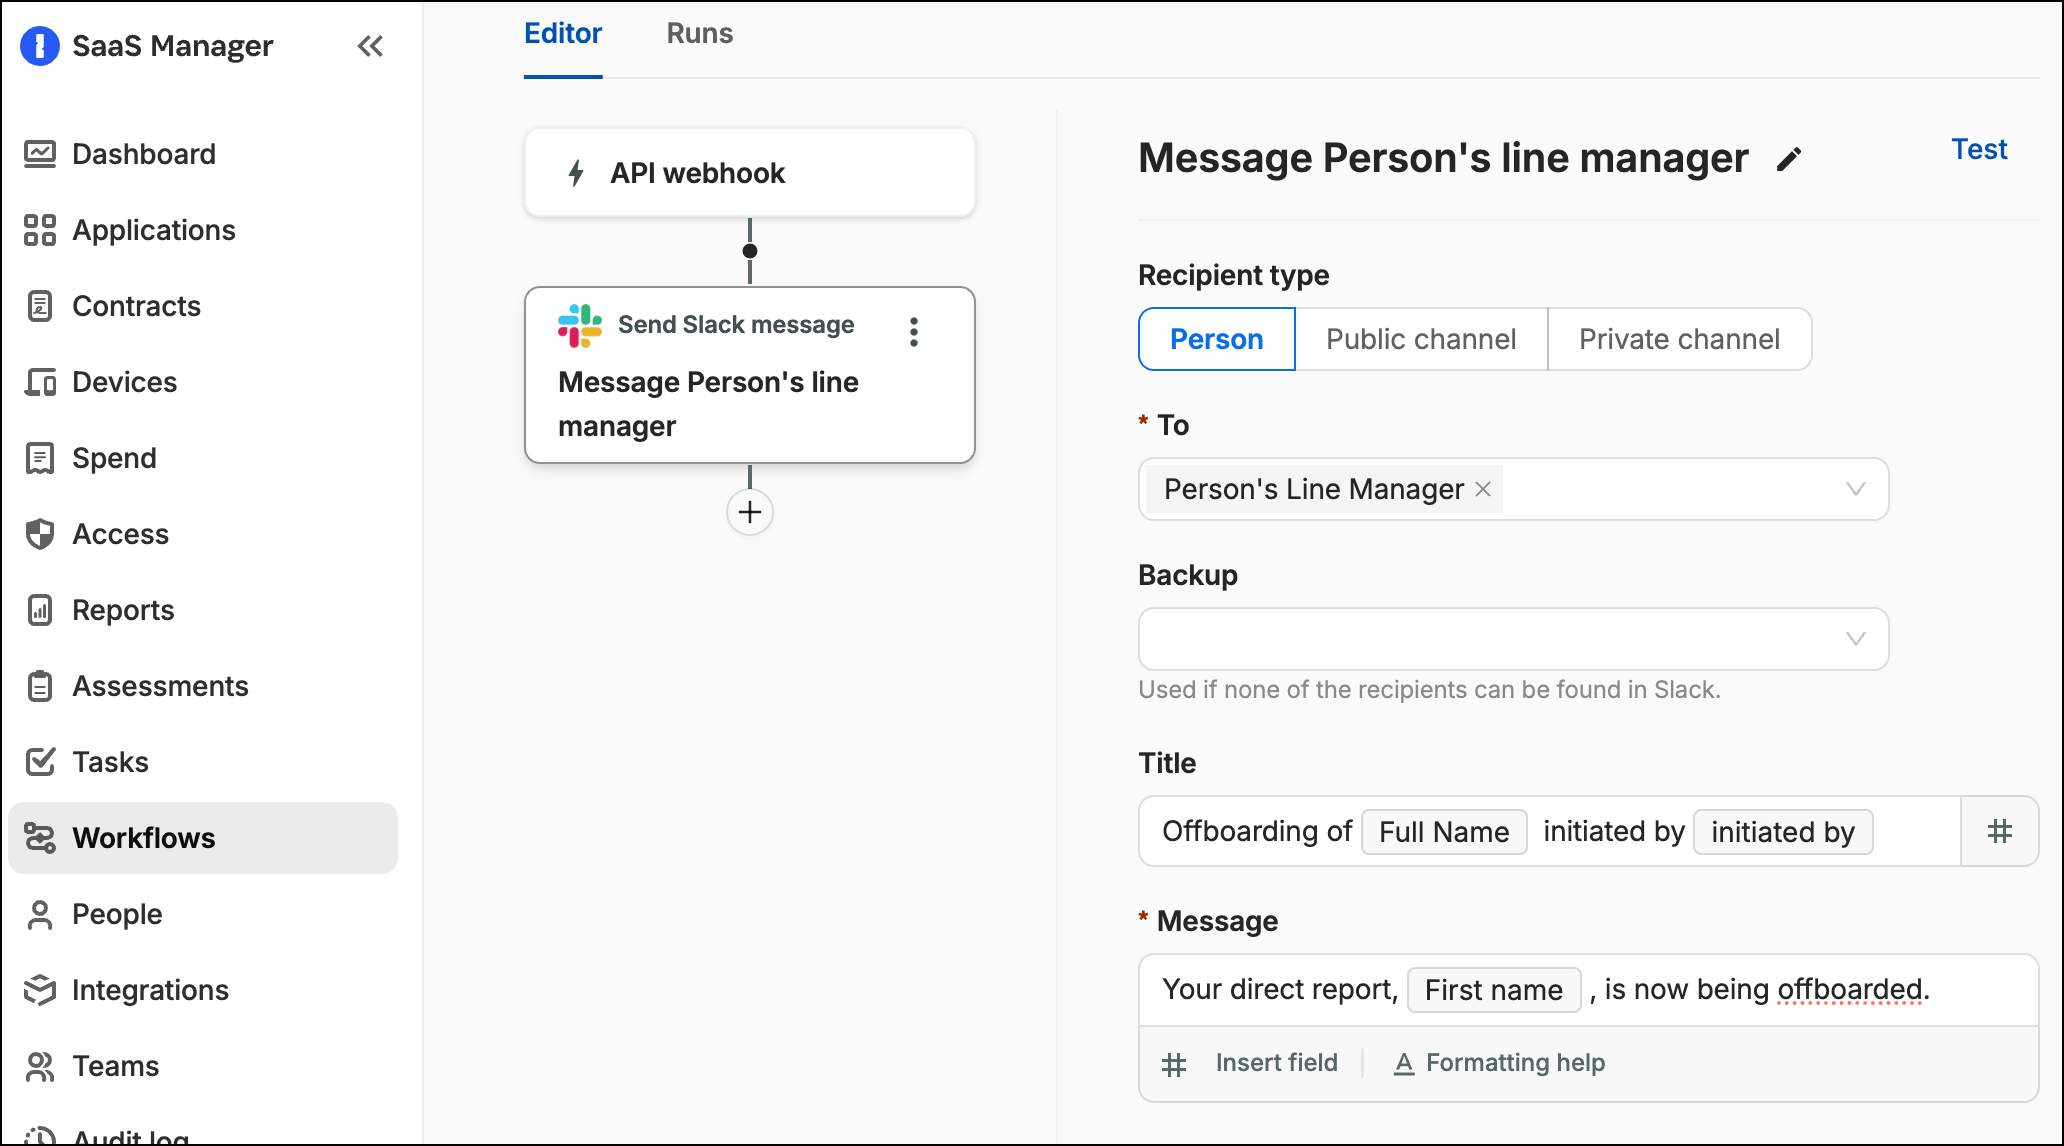Click the Tasks checkmark icon
Image resolution: width=2064 pixels, height=1146 pixels.
click(40, 762)
